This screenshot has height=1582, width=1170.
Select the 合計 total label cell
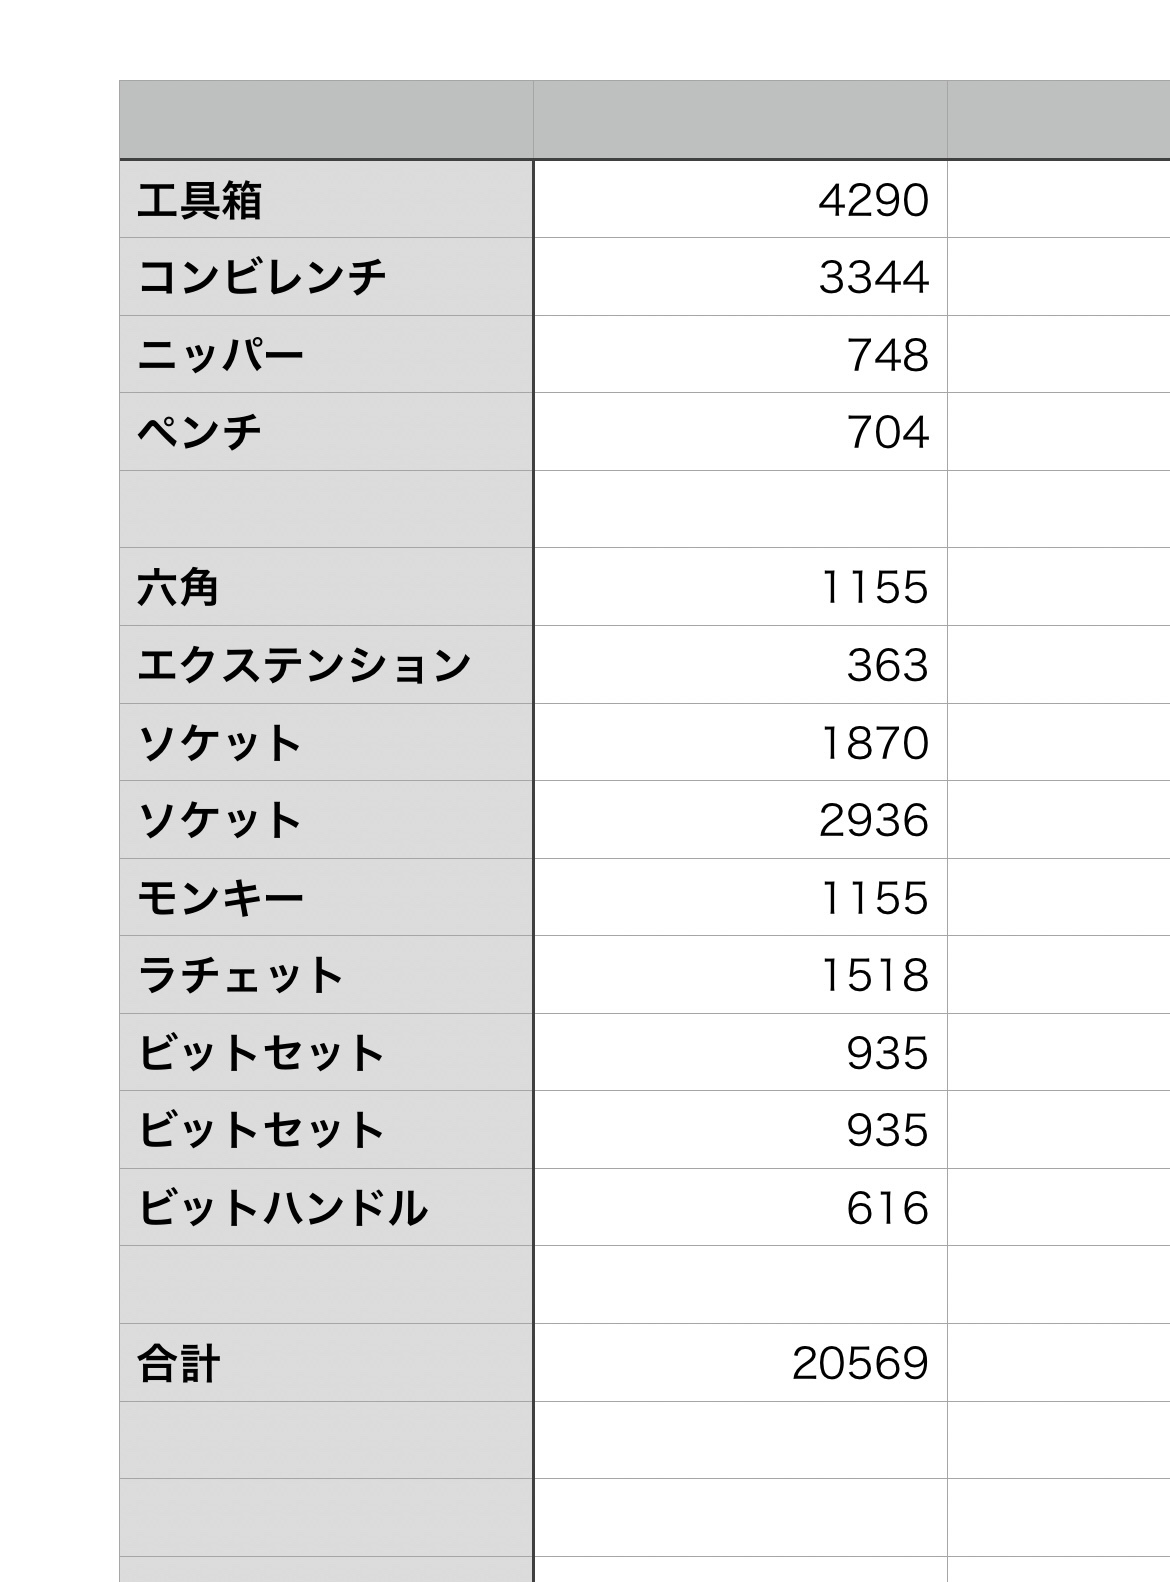tap(326, 1363)
